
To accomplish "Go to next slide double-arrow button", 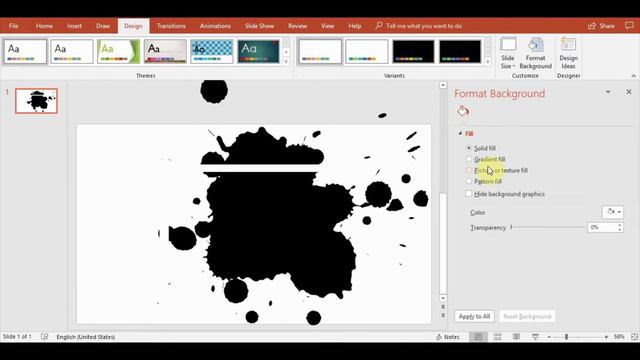I will [x=443, y=316].
